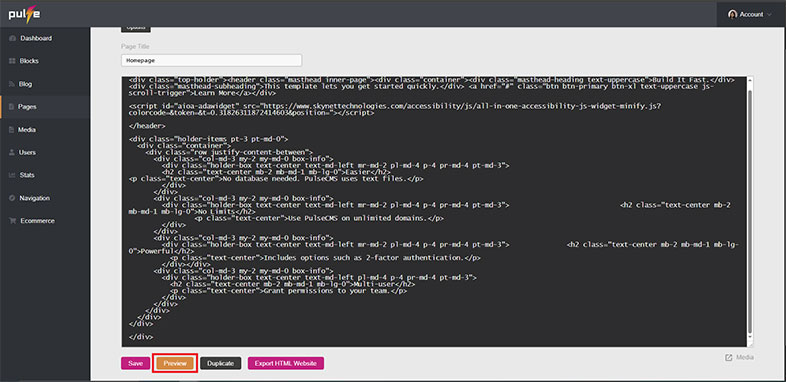Click the 'holder-items pt-3 pt-md-0' div line
This screenshot has height=382, width=786.
coord(208,139)
